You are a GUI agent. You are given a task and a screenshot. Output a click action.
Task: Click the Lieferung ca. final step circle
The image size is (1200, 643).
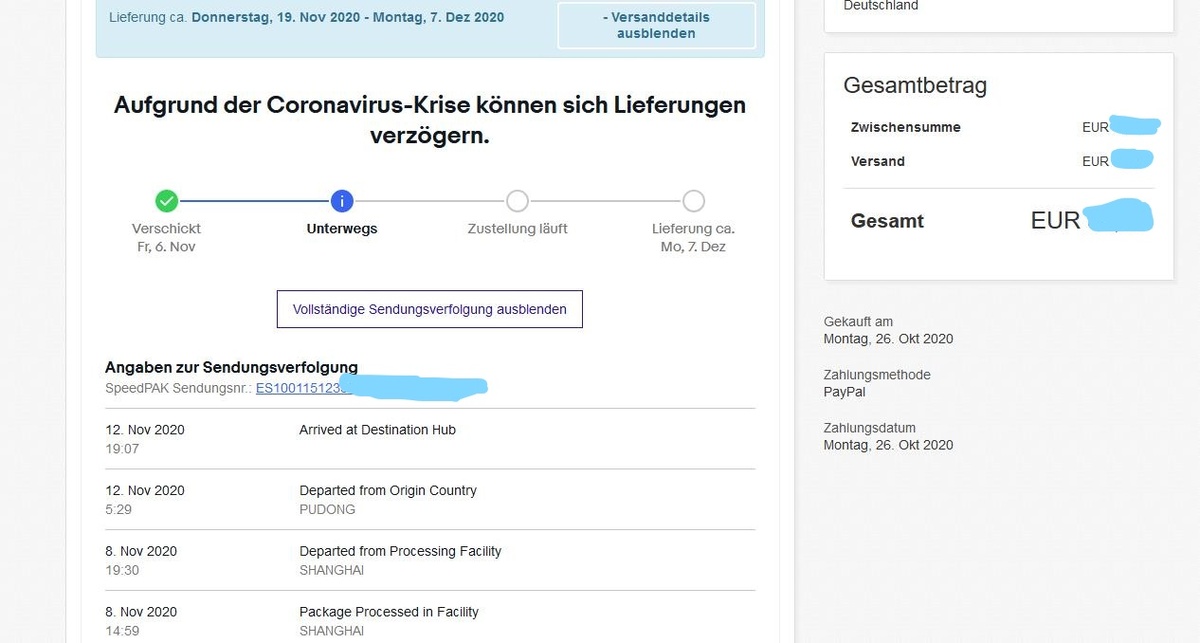point(693,201)
